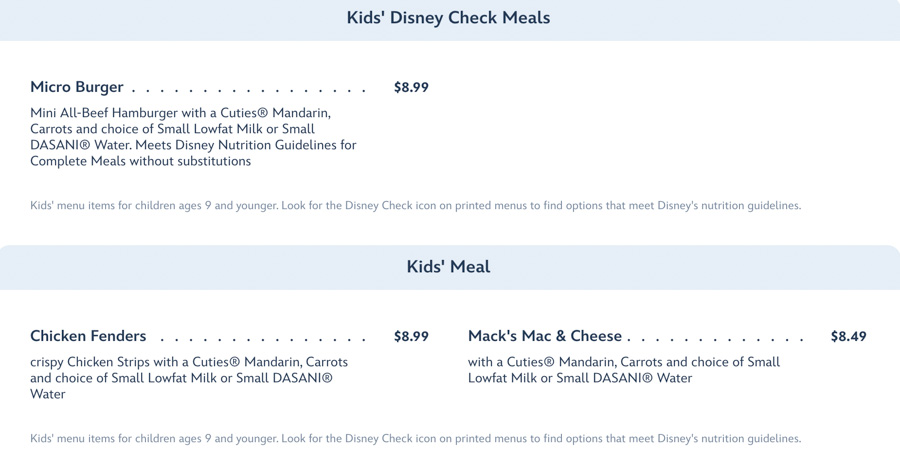Click the dotted leader after Mack's Mac & Cheese
Screen dimensions: 900x468
point(718,338)
